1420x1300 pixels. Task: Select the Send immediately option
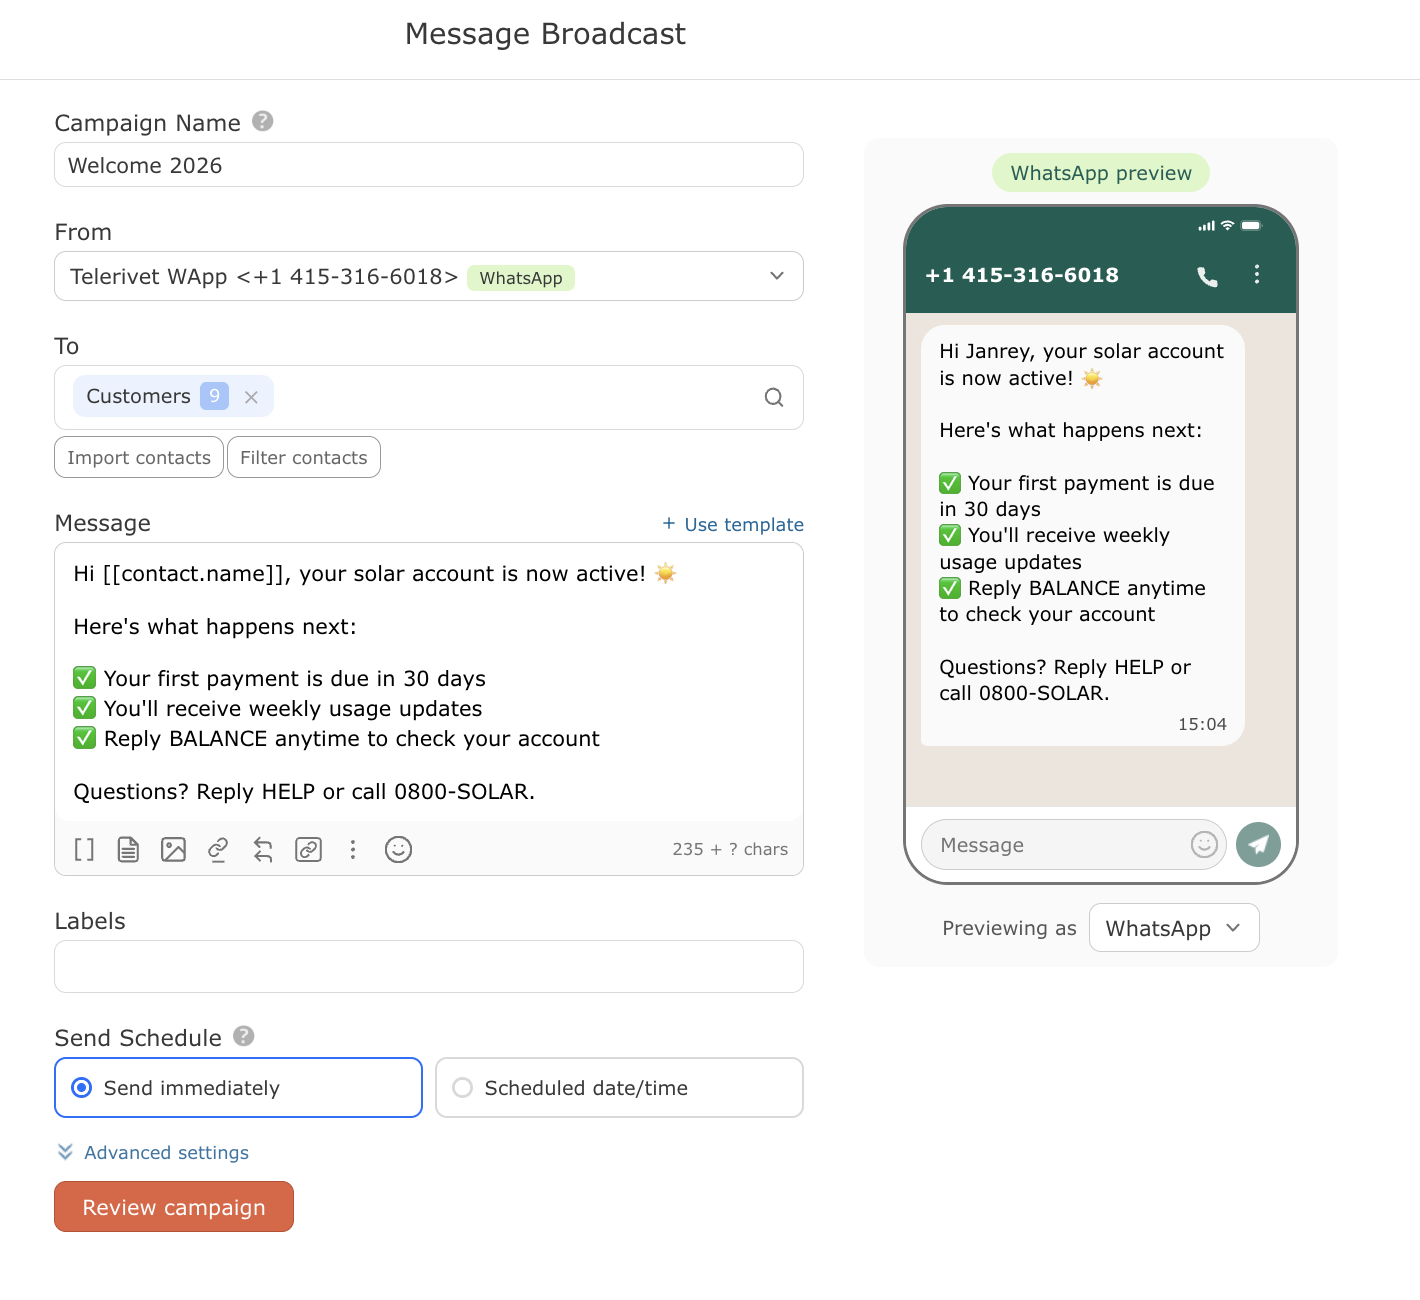(238, 1087)
